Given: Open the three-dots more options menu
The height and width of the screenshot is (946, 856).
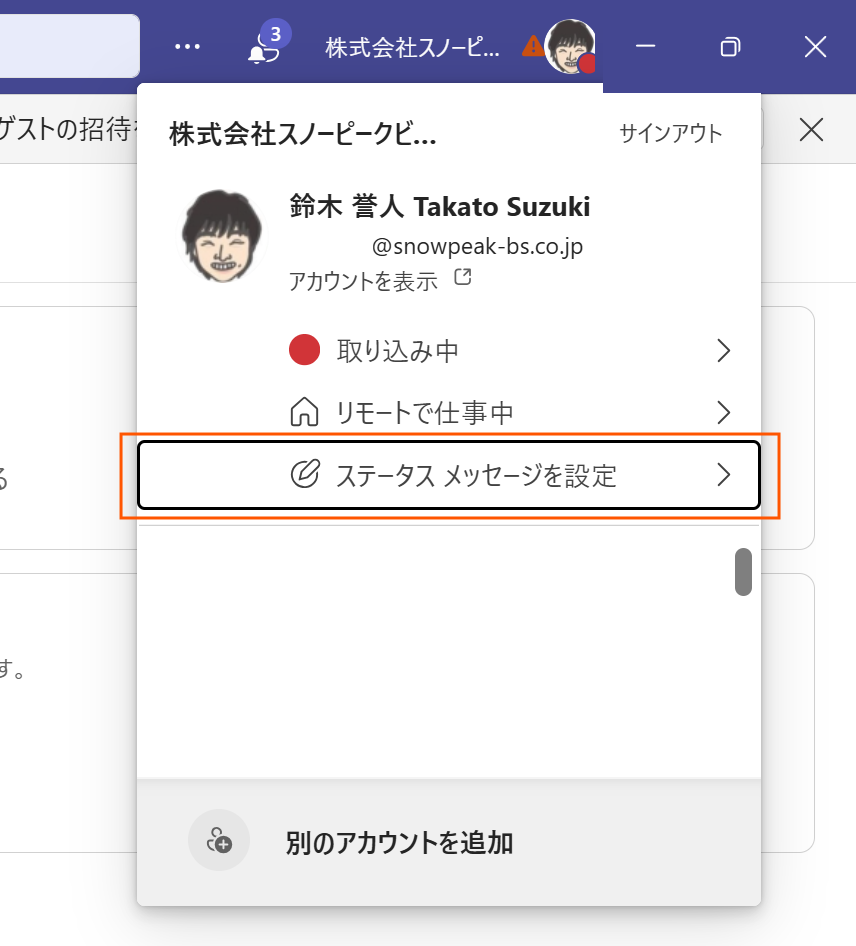Looking at the screenshot, I should coord(187,47).
